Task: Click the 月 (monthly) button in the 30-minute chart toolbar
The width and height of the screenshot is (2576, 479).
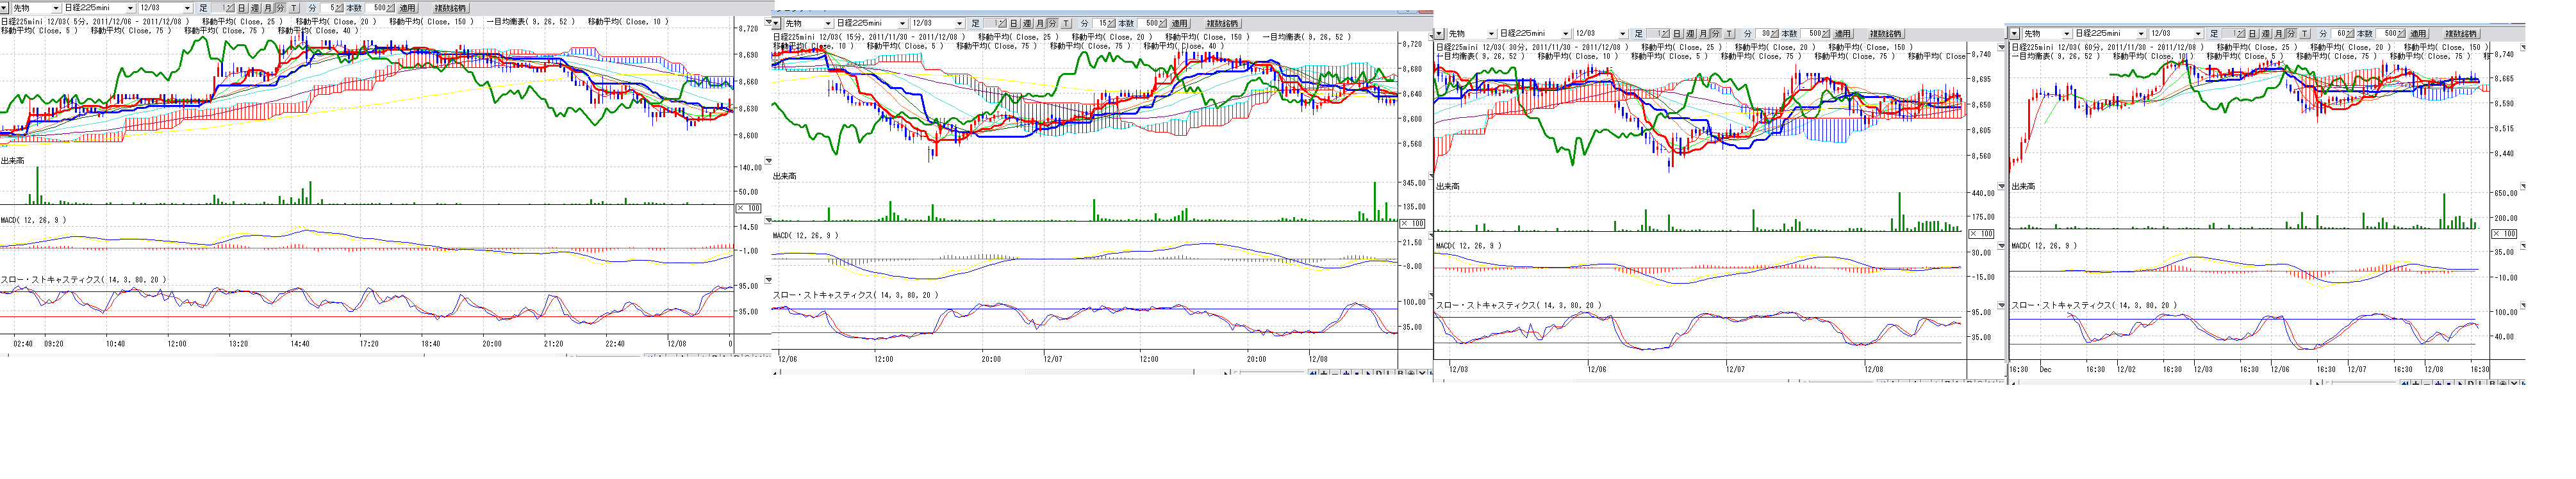Action: coord(1704,34)
